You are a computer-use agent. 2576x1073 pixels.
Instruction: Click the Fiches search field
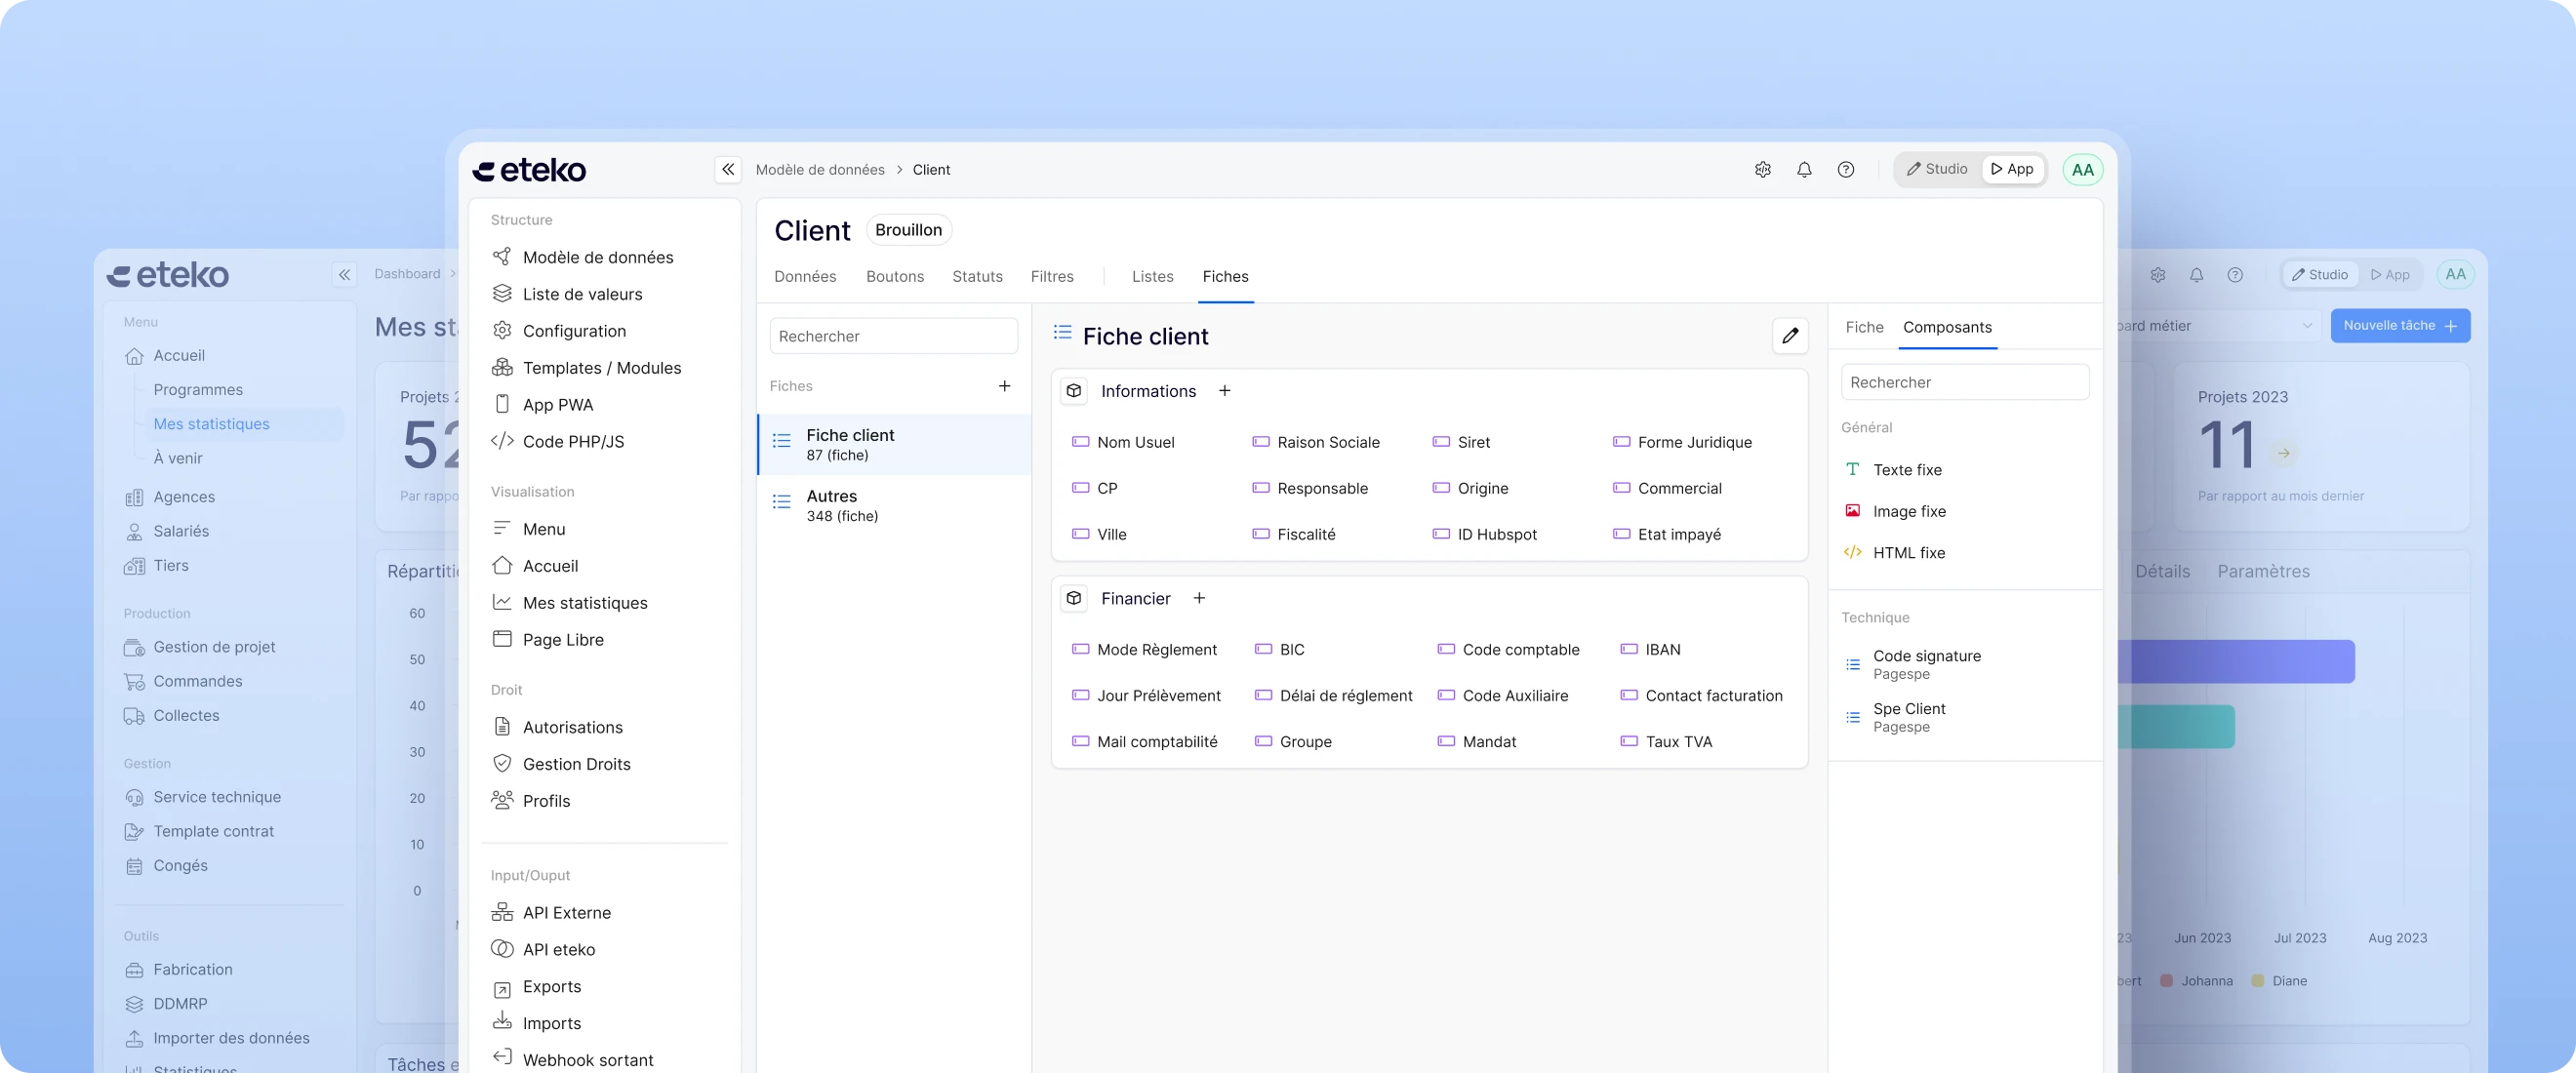(x=893, y=336)
